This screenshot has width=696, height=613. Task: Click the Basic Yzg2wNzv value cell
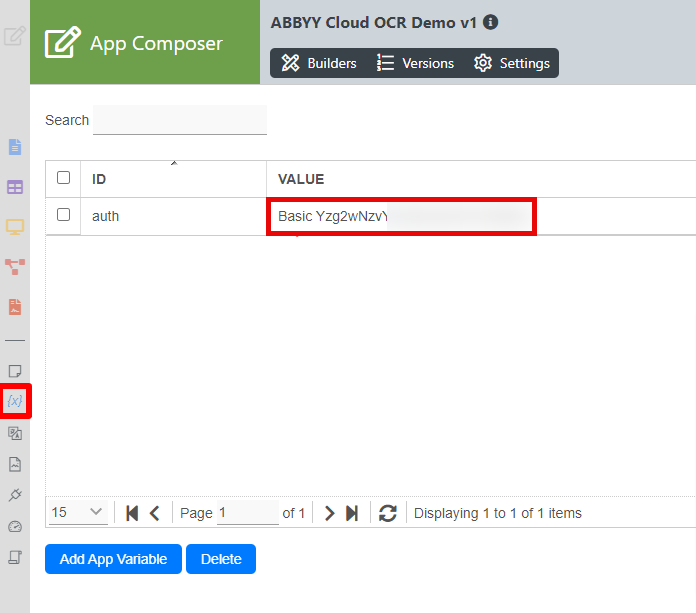tap(401, 216)
